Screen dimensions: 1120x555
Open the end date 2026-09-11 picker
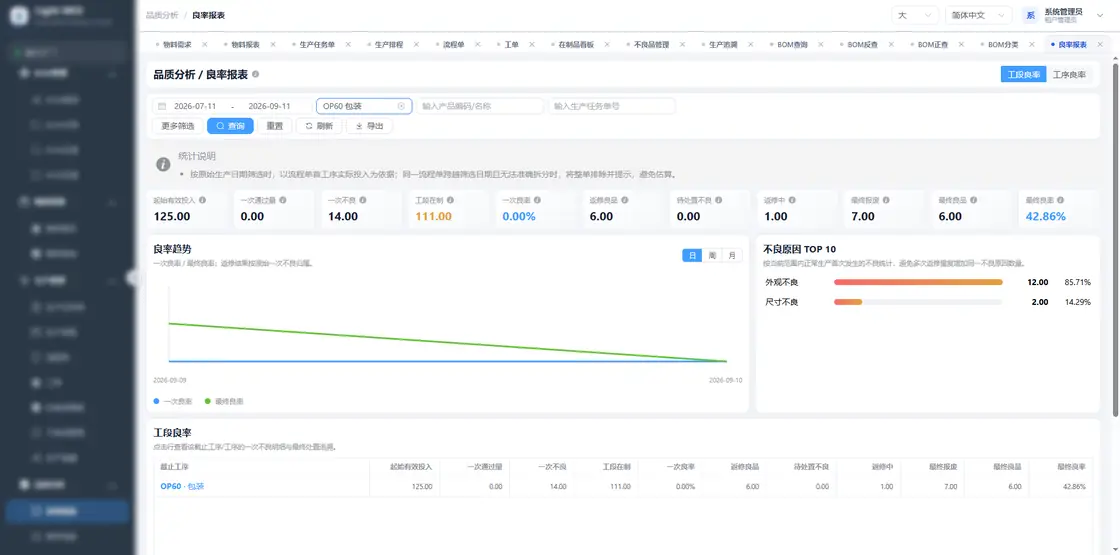(269, 106)
